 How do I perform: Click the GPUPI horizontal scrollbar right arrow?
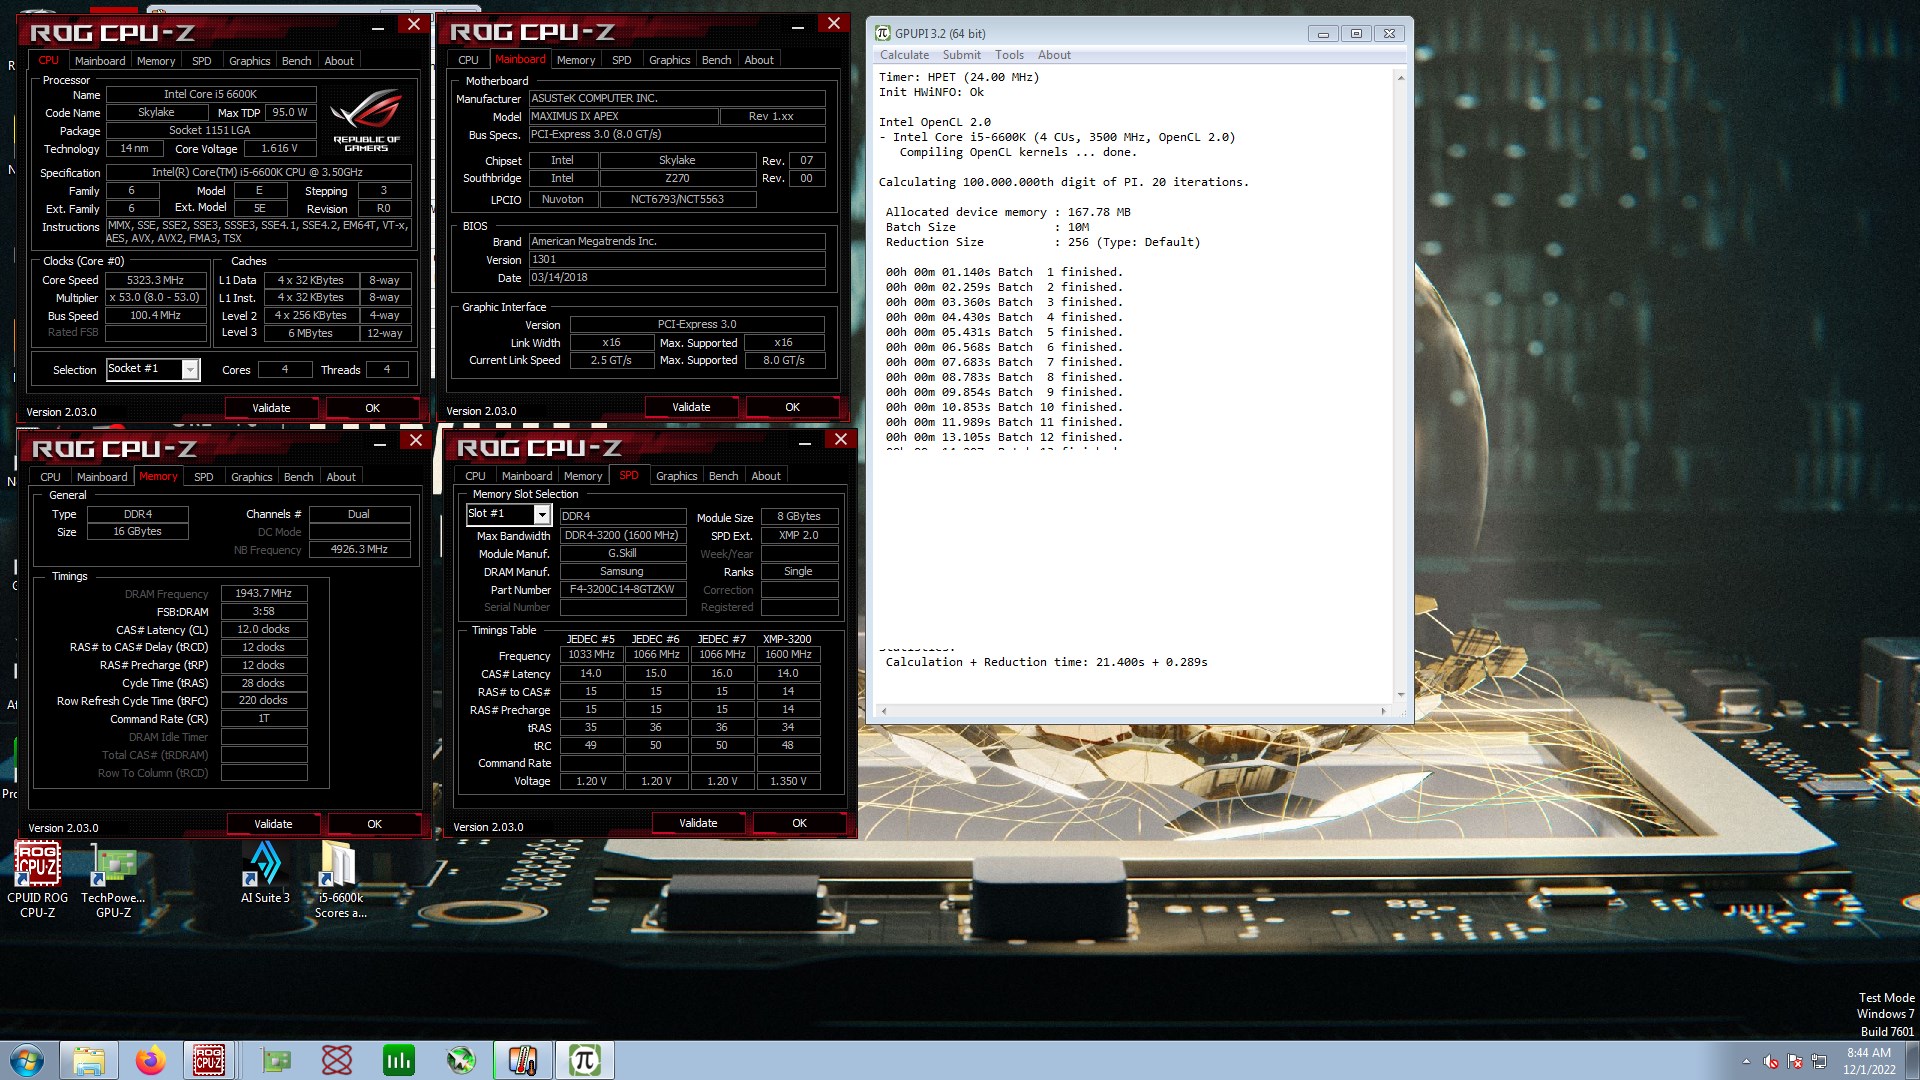tap(1383, 711)
